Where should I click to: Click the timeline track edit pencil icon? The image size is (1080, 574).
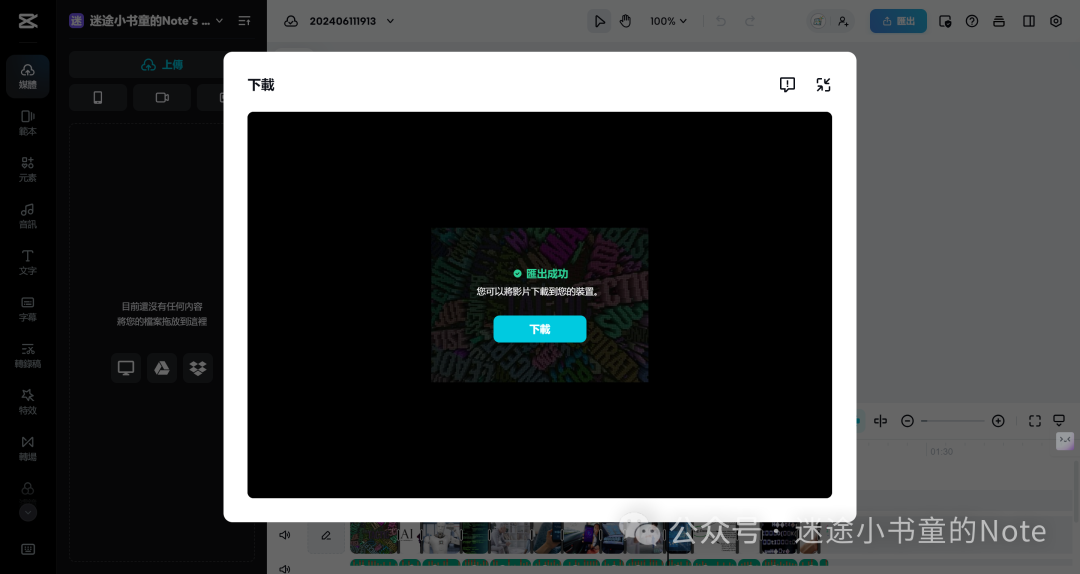326,535
